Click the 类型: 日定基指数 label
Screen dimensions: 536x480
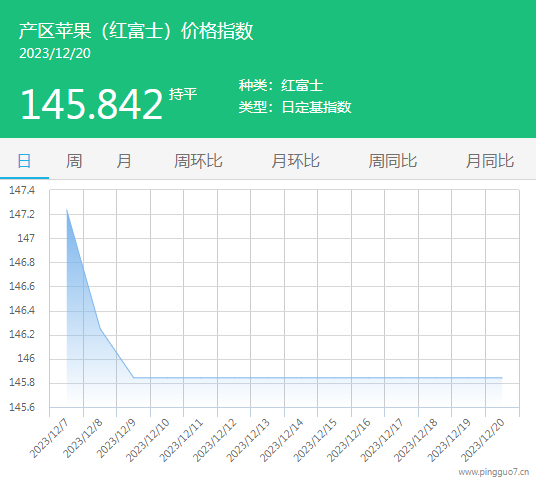pyautogui.click(x=295, y=107)
